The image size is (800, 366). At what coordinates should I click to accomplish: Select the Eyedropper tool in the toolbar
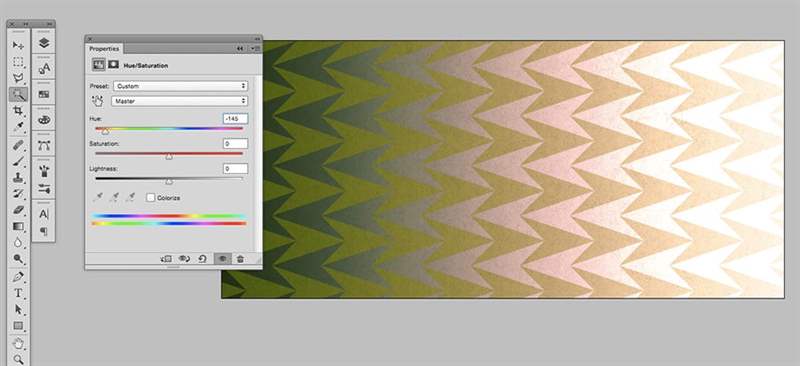[x=18, y=126]
